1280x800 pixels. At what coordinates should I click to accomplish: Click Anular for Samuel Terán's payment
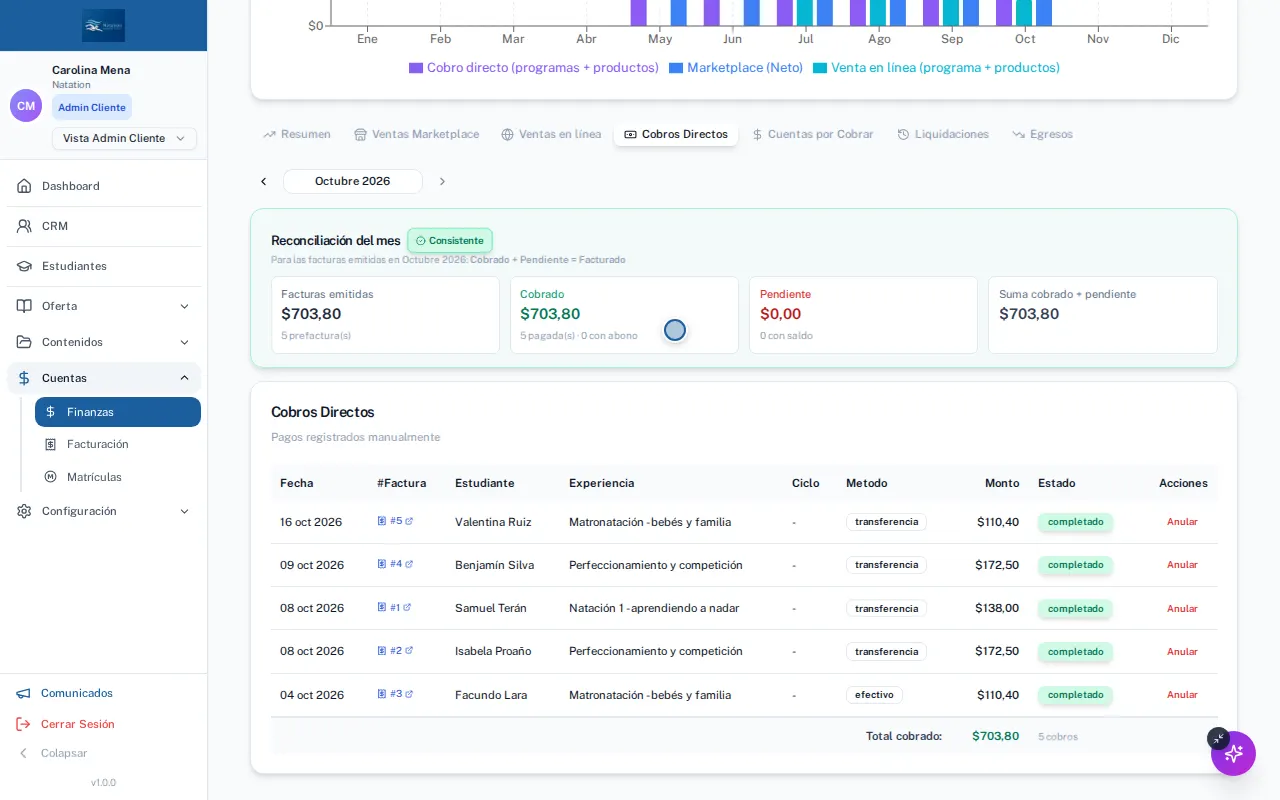[x=1182, y=608]
